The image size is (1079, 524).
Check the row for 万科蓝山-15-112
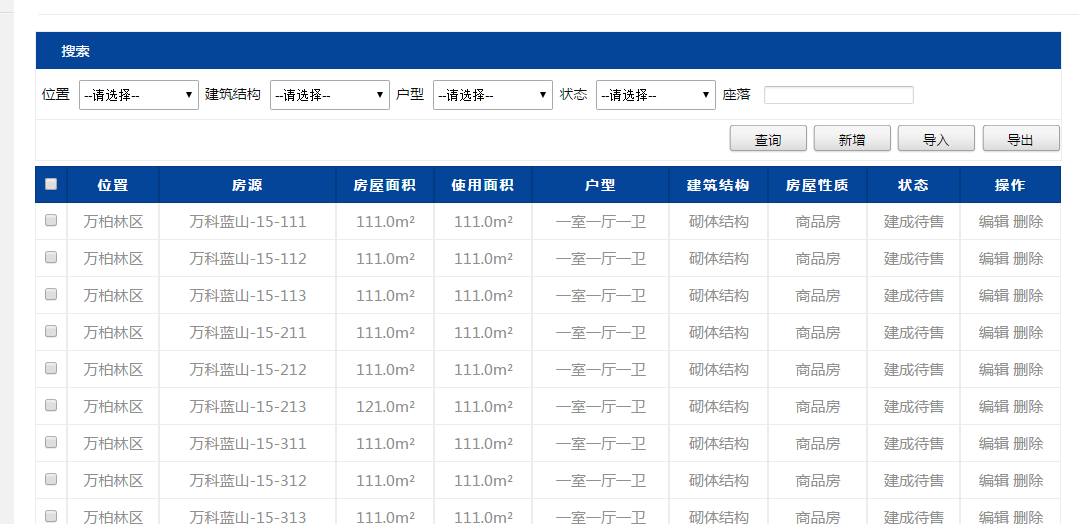coord(51,257)
